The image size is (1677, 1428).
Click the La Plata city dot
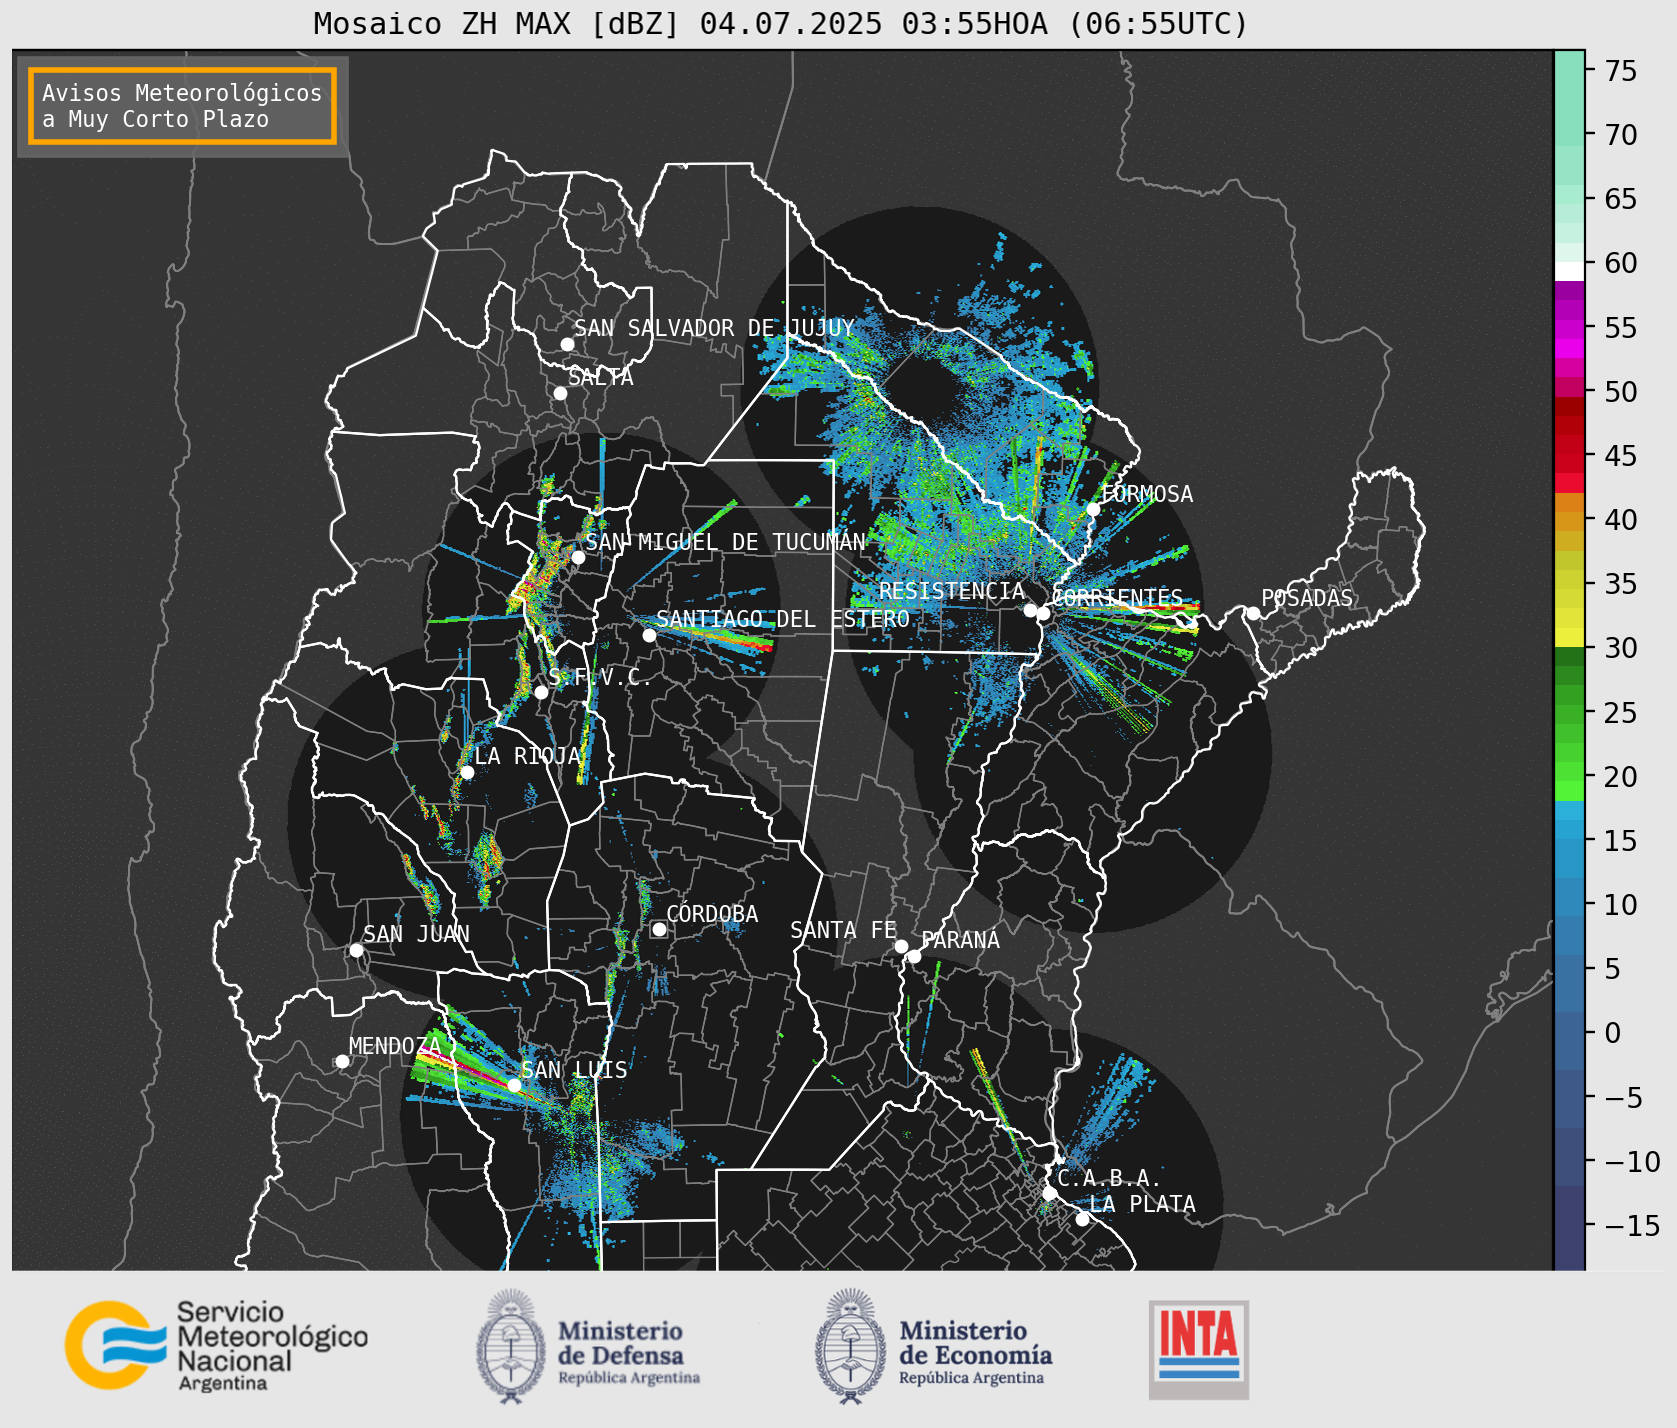coord(1082,1219)
